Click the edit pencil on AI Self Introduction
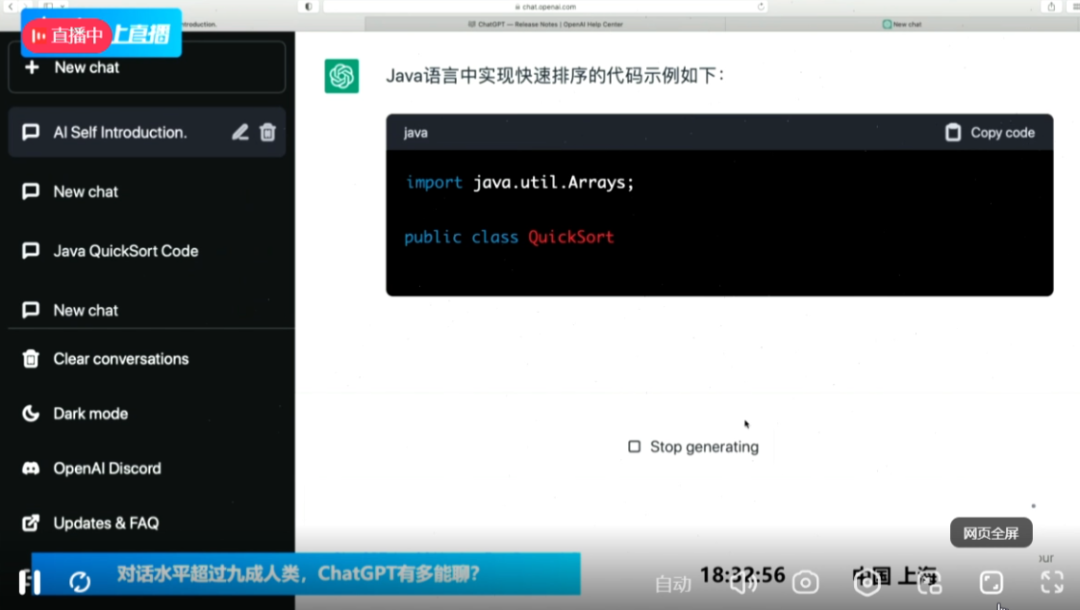 (240, 131)
